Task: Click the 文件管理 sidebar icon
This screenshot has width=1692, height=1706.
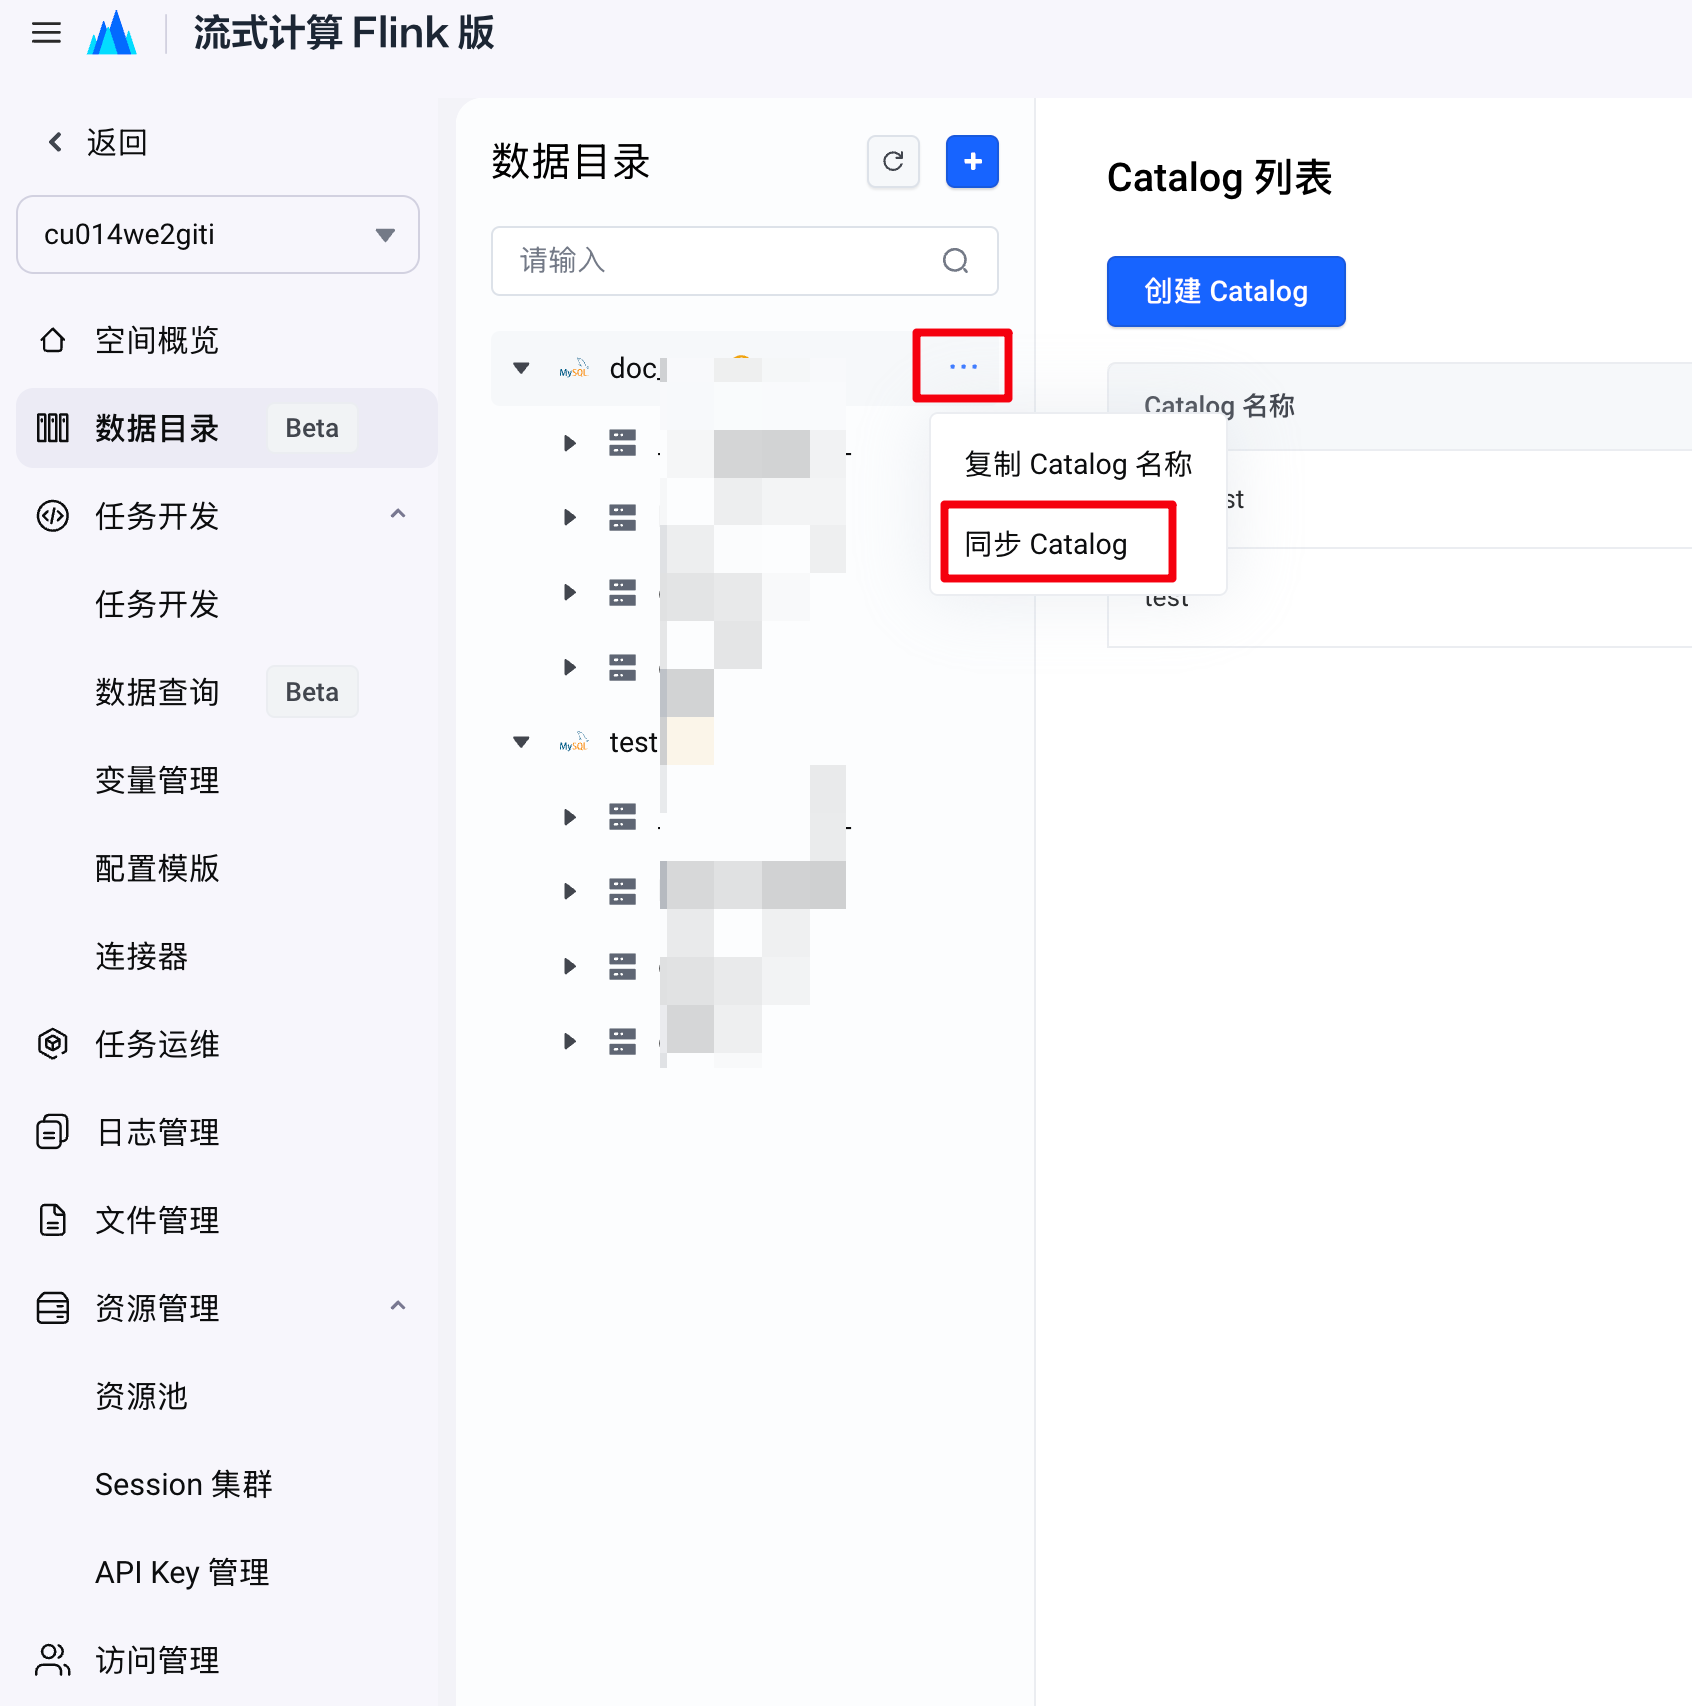Action: point(53,1220)
